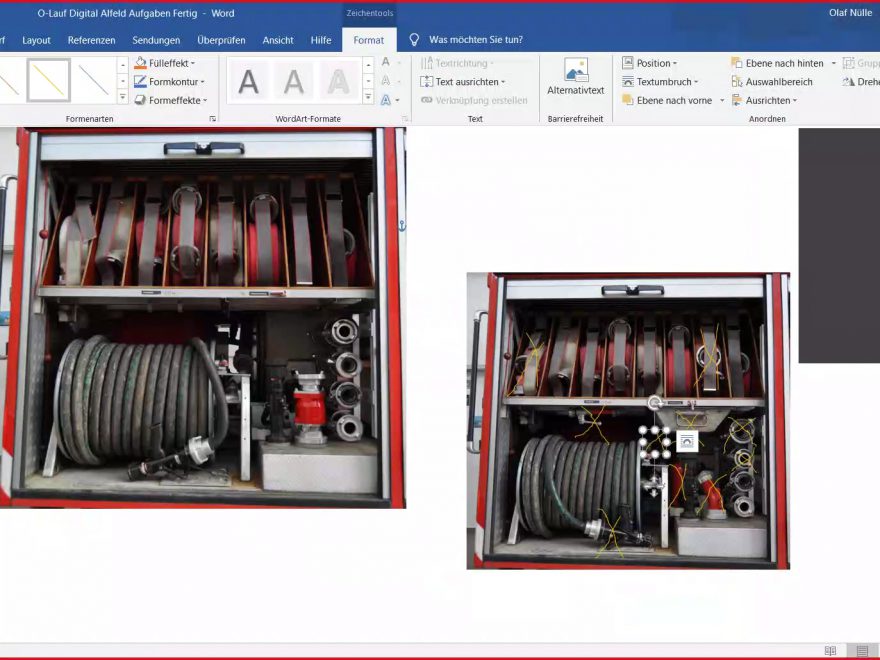Open the Formkontur dropdown
The height and width of the screenshot is (660, 880).
click(170, 82)
